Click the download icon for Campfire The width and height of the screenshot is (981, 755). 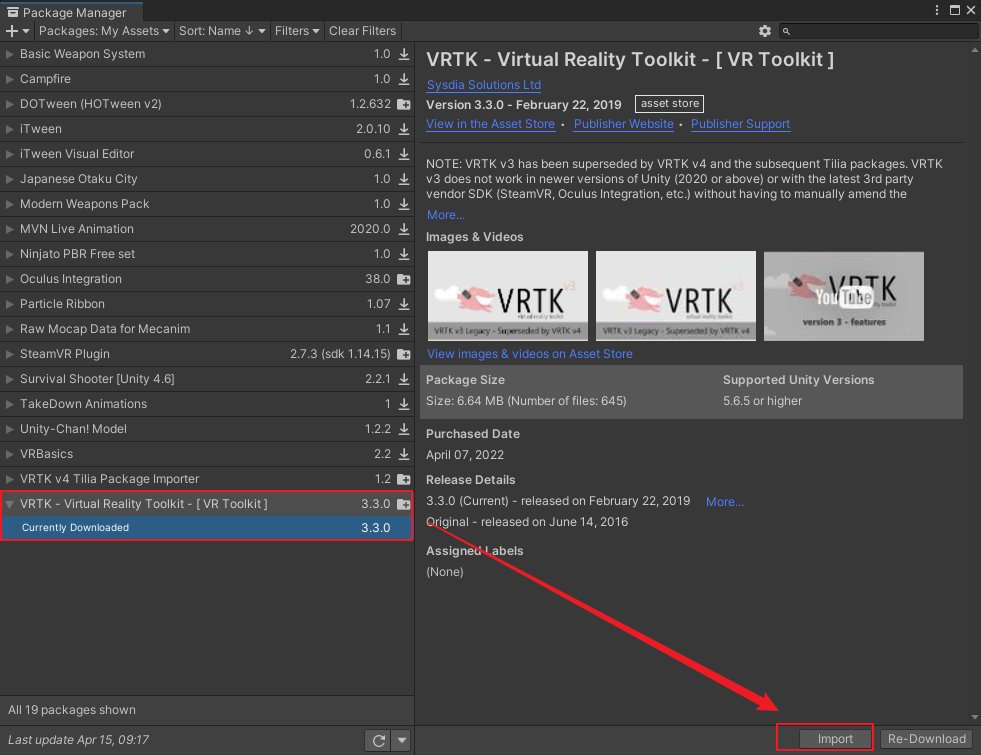(x=404, y=79)
